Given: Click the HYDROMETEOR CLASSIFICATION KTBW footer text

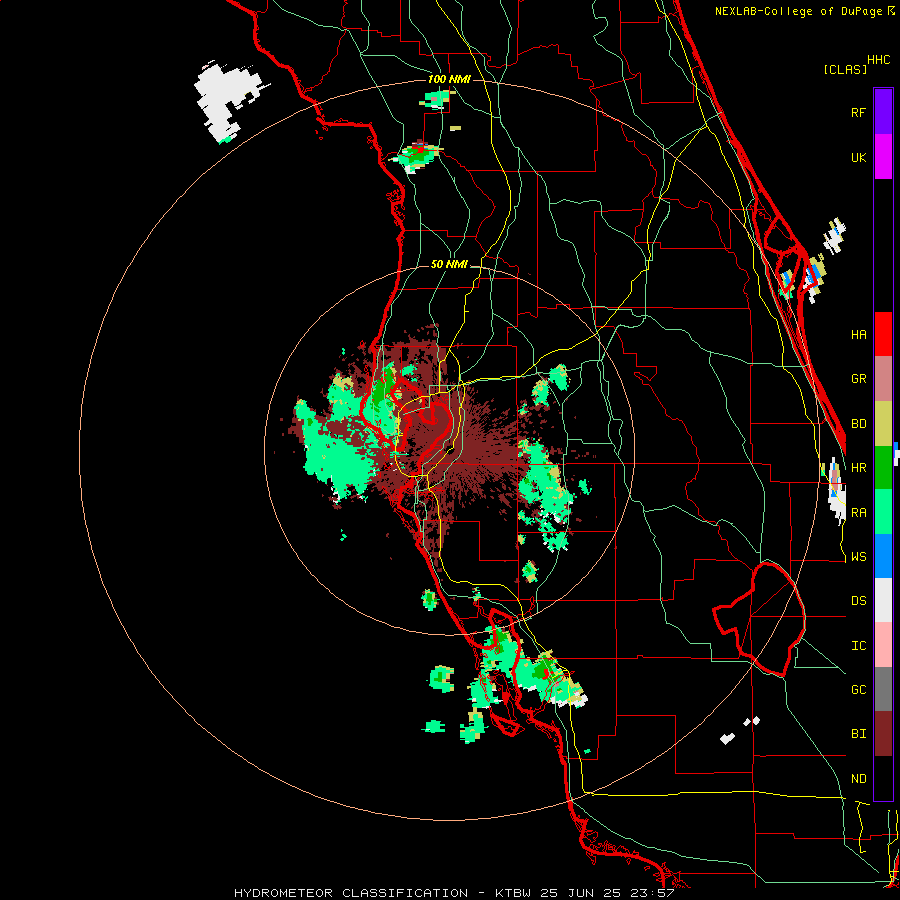Looking at the screenshot, I should point(453,893).
